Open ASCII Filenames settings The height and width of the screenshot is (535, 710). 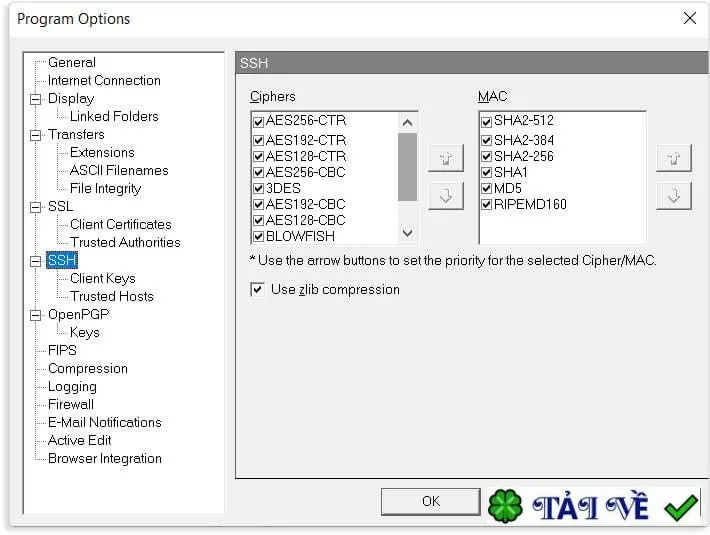click(x=119, y=171)
